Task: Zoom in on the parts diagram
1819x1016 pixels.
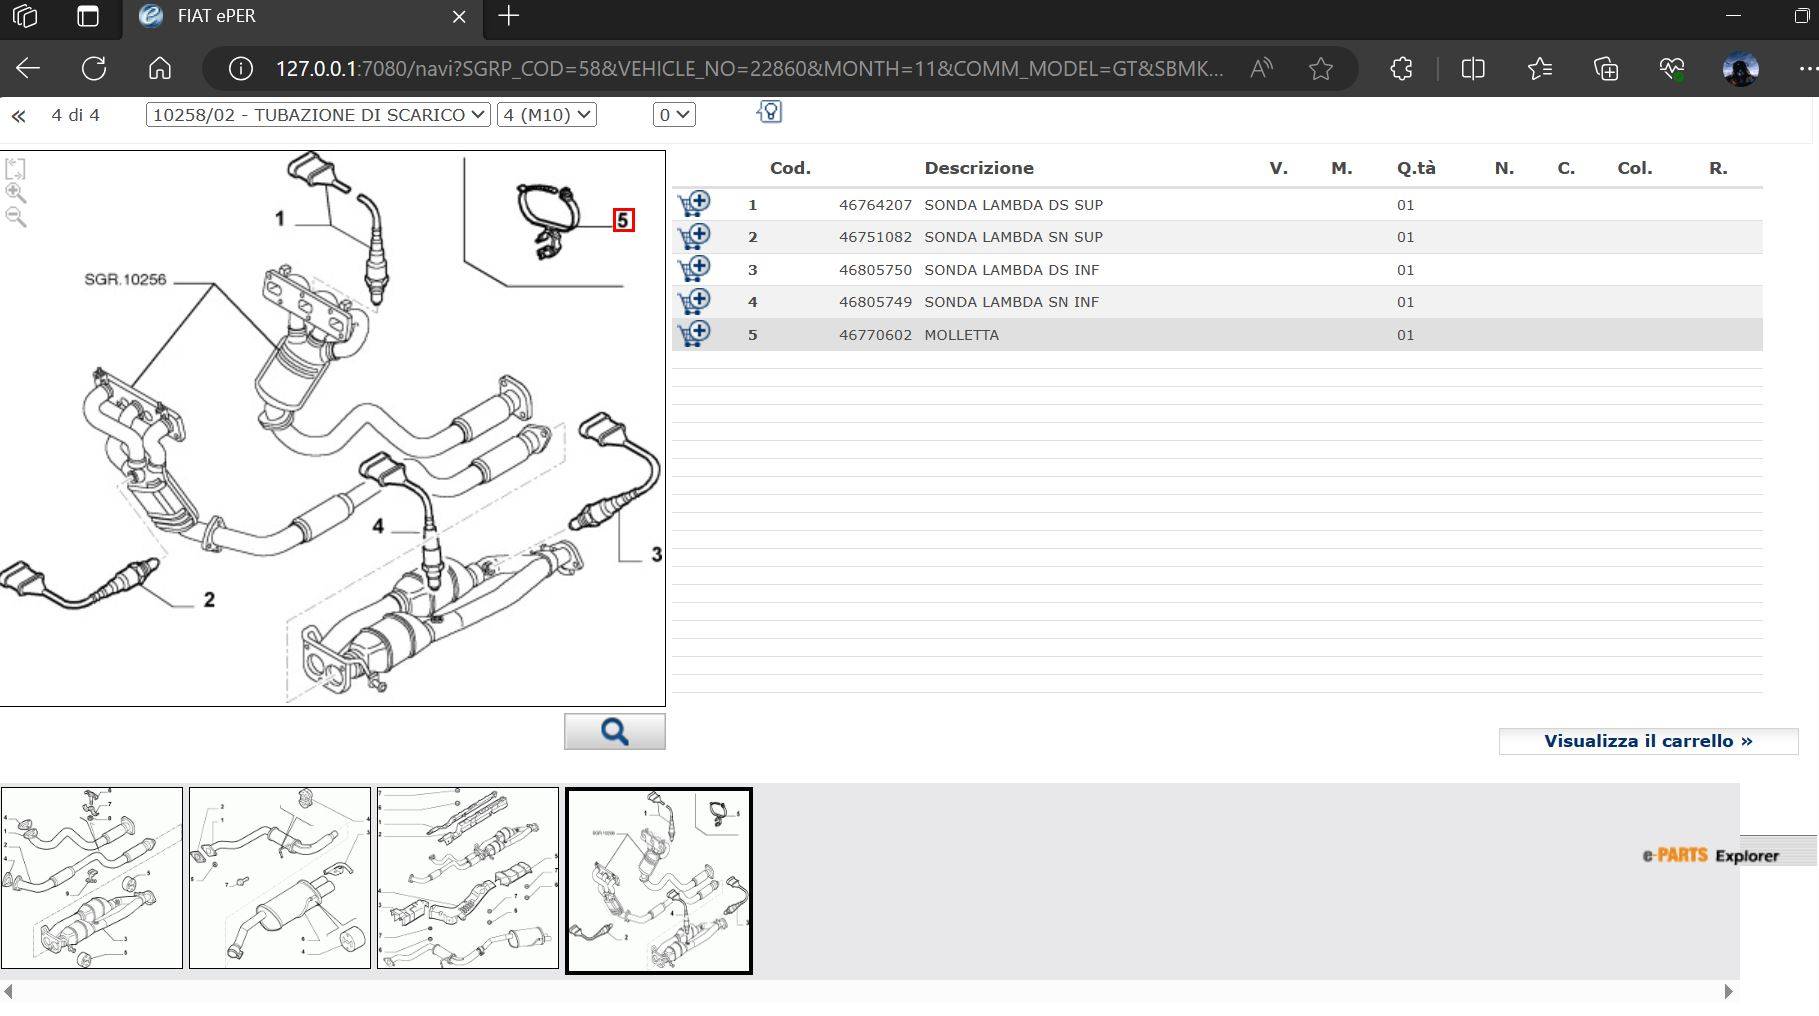Action: tap(15, 193)
